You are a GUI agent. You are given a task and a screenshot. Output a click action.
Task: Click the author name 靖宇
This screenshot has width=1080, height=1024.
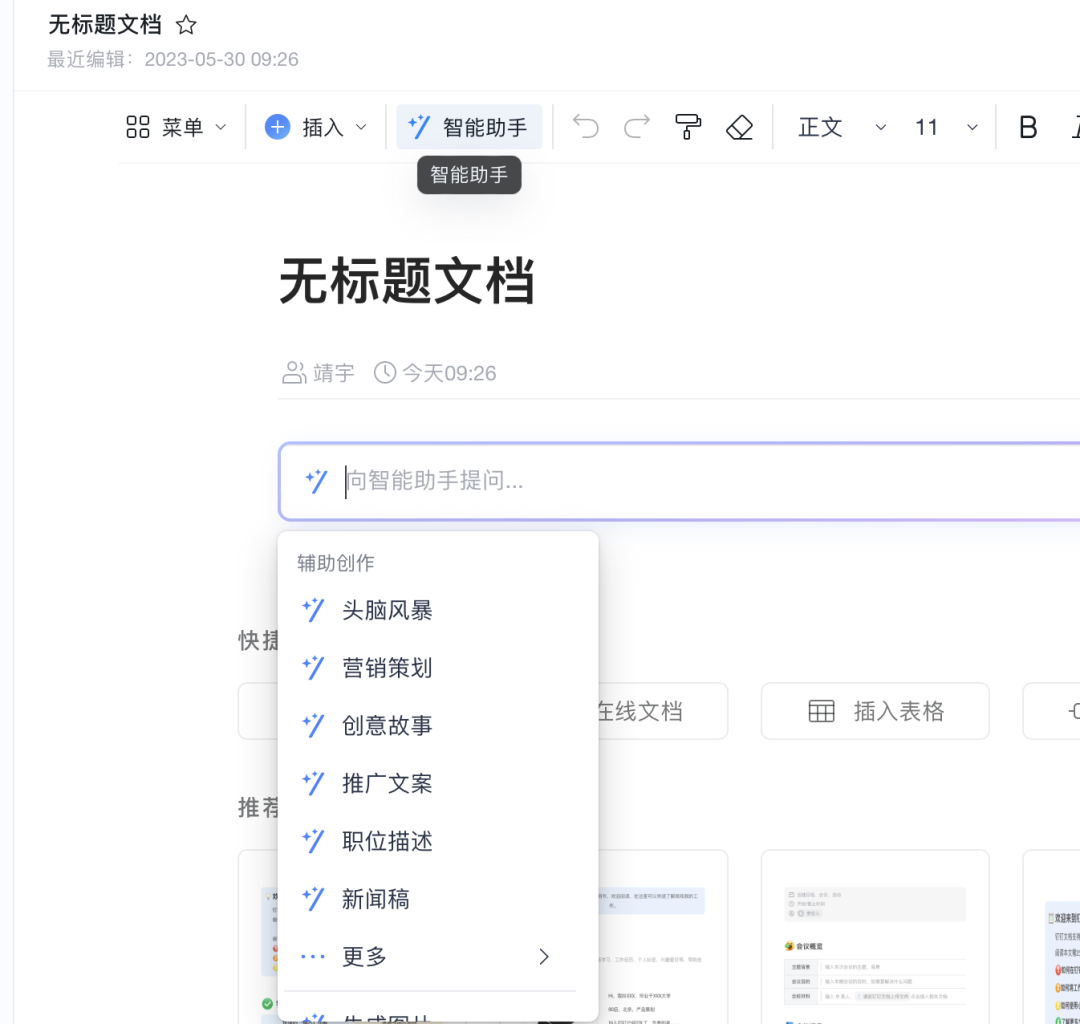(333, 373)
